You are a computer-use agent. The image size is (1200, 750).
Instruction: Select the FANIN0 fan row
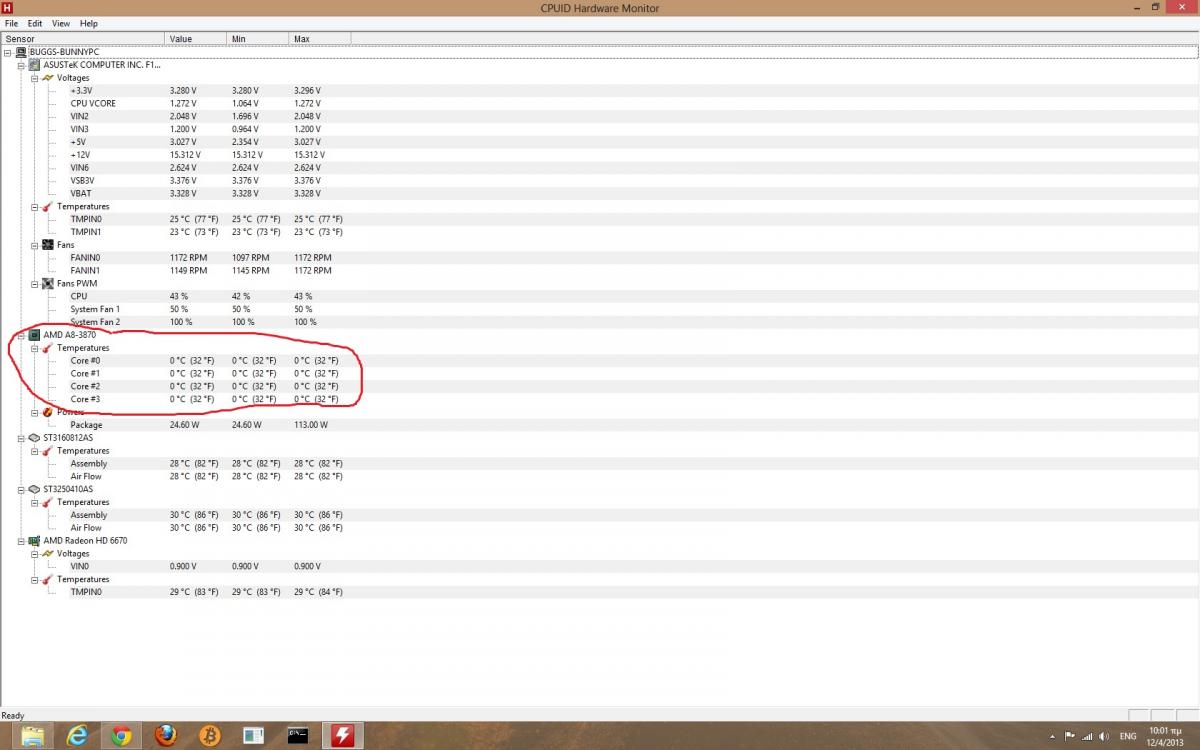(x=600, y=258)
